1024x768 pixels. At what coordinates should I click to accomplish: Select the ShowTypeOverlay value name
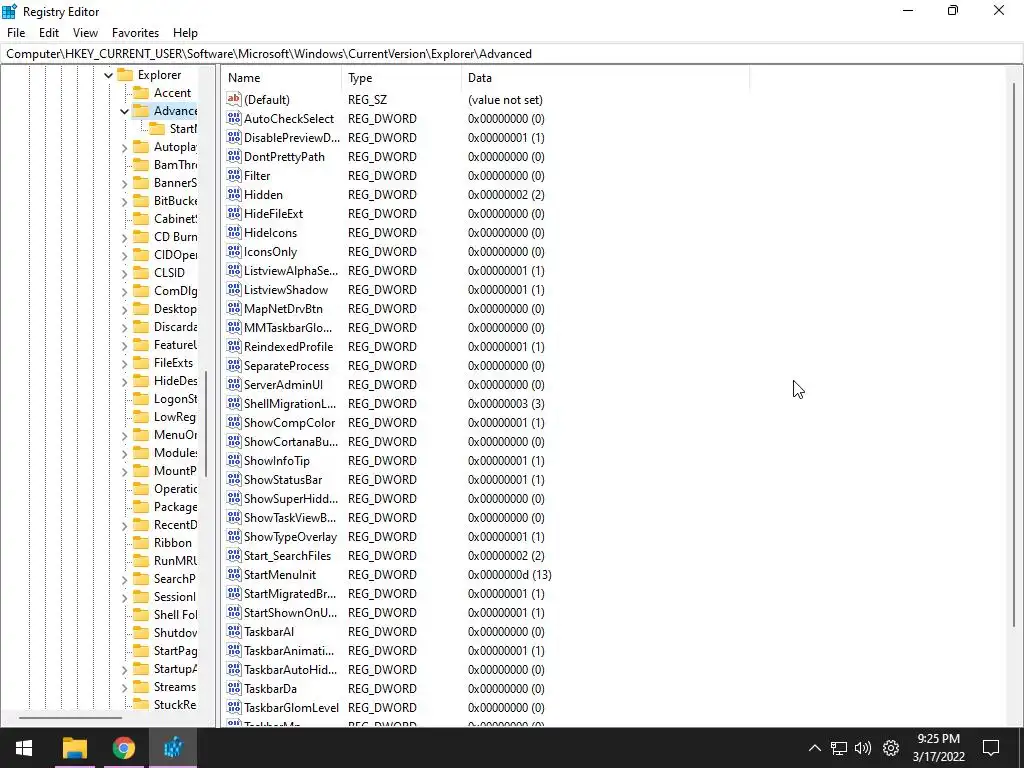(x=291, y=537)
